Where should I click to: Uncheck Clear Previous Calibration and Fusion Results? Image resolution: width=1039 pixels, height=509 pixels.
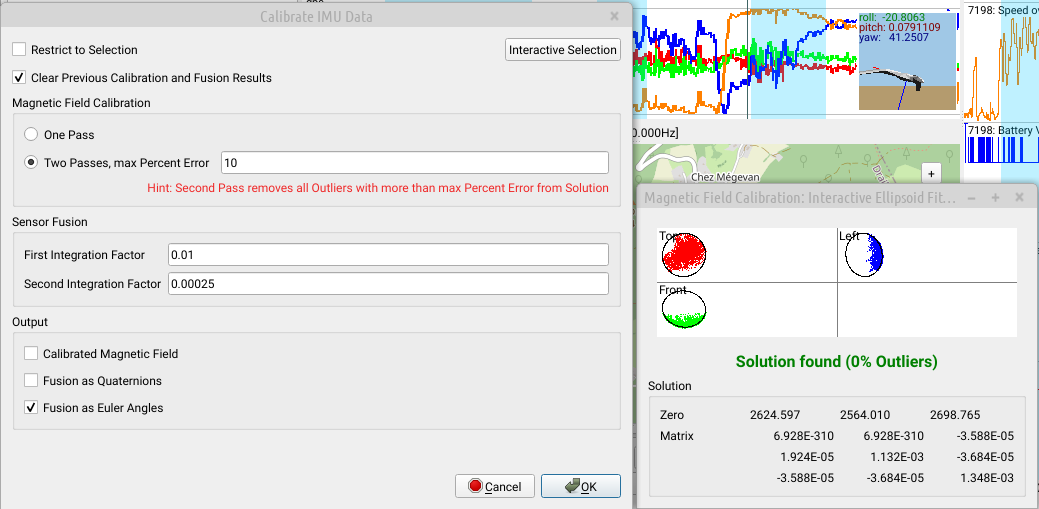coord(19,78)
